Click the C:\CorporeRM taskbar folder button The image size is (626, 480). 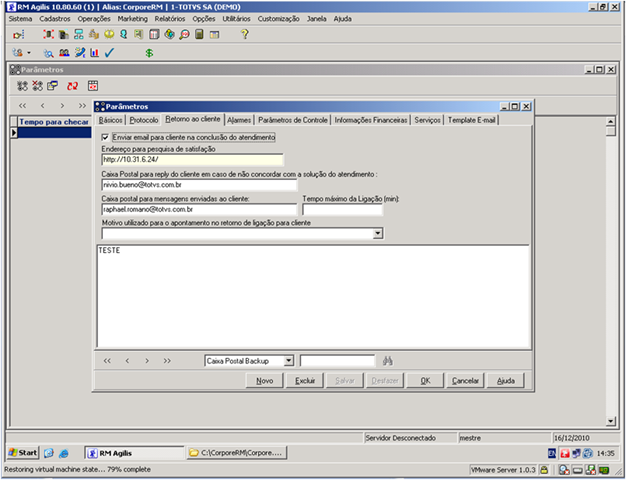[237, 453]
